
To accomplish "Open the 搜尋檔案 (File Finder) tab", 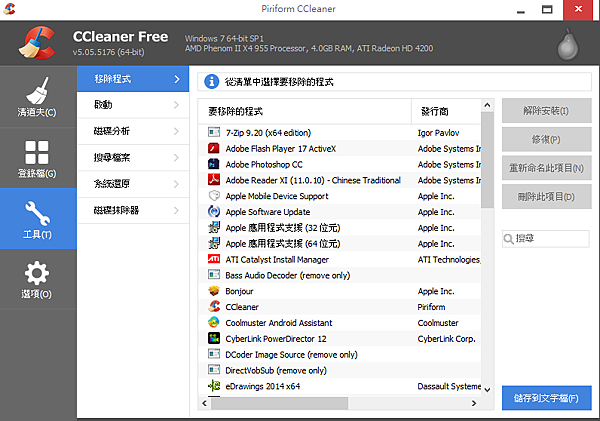I will 133,158.
